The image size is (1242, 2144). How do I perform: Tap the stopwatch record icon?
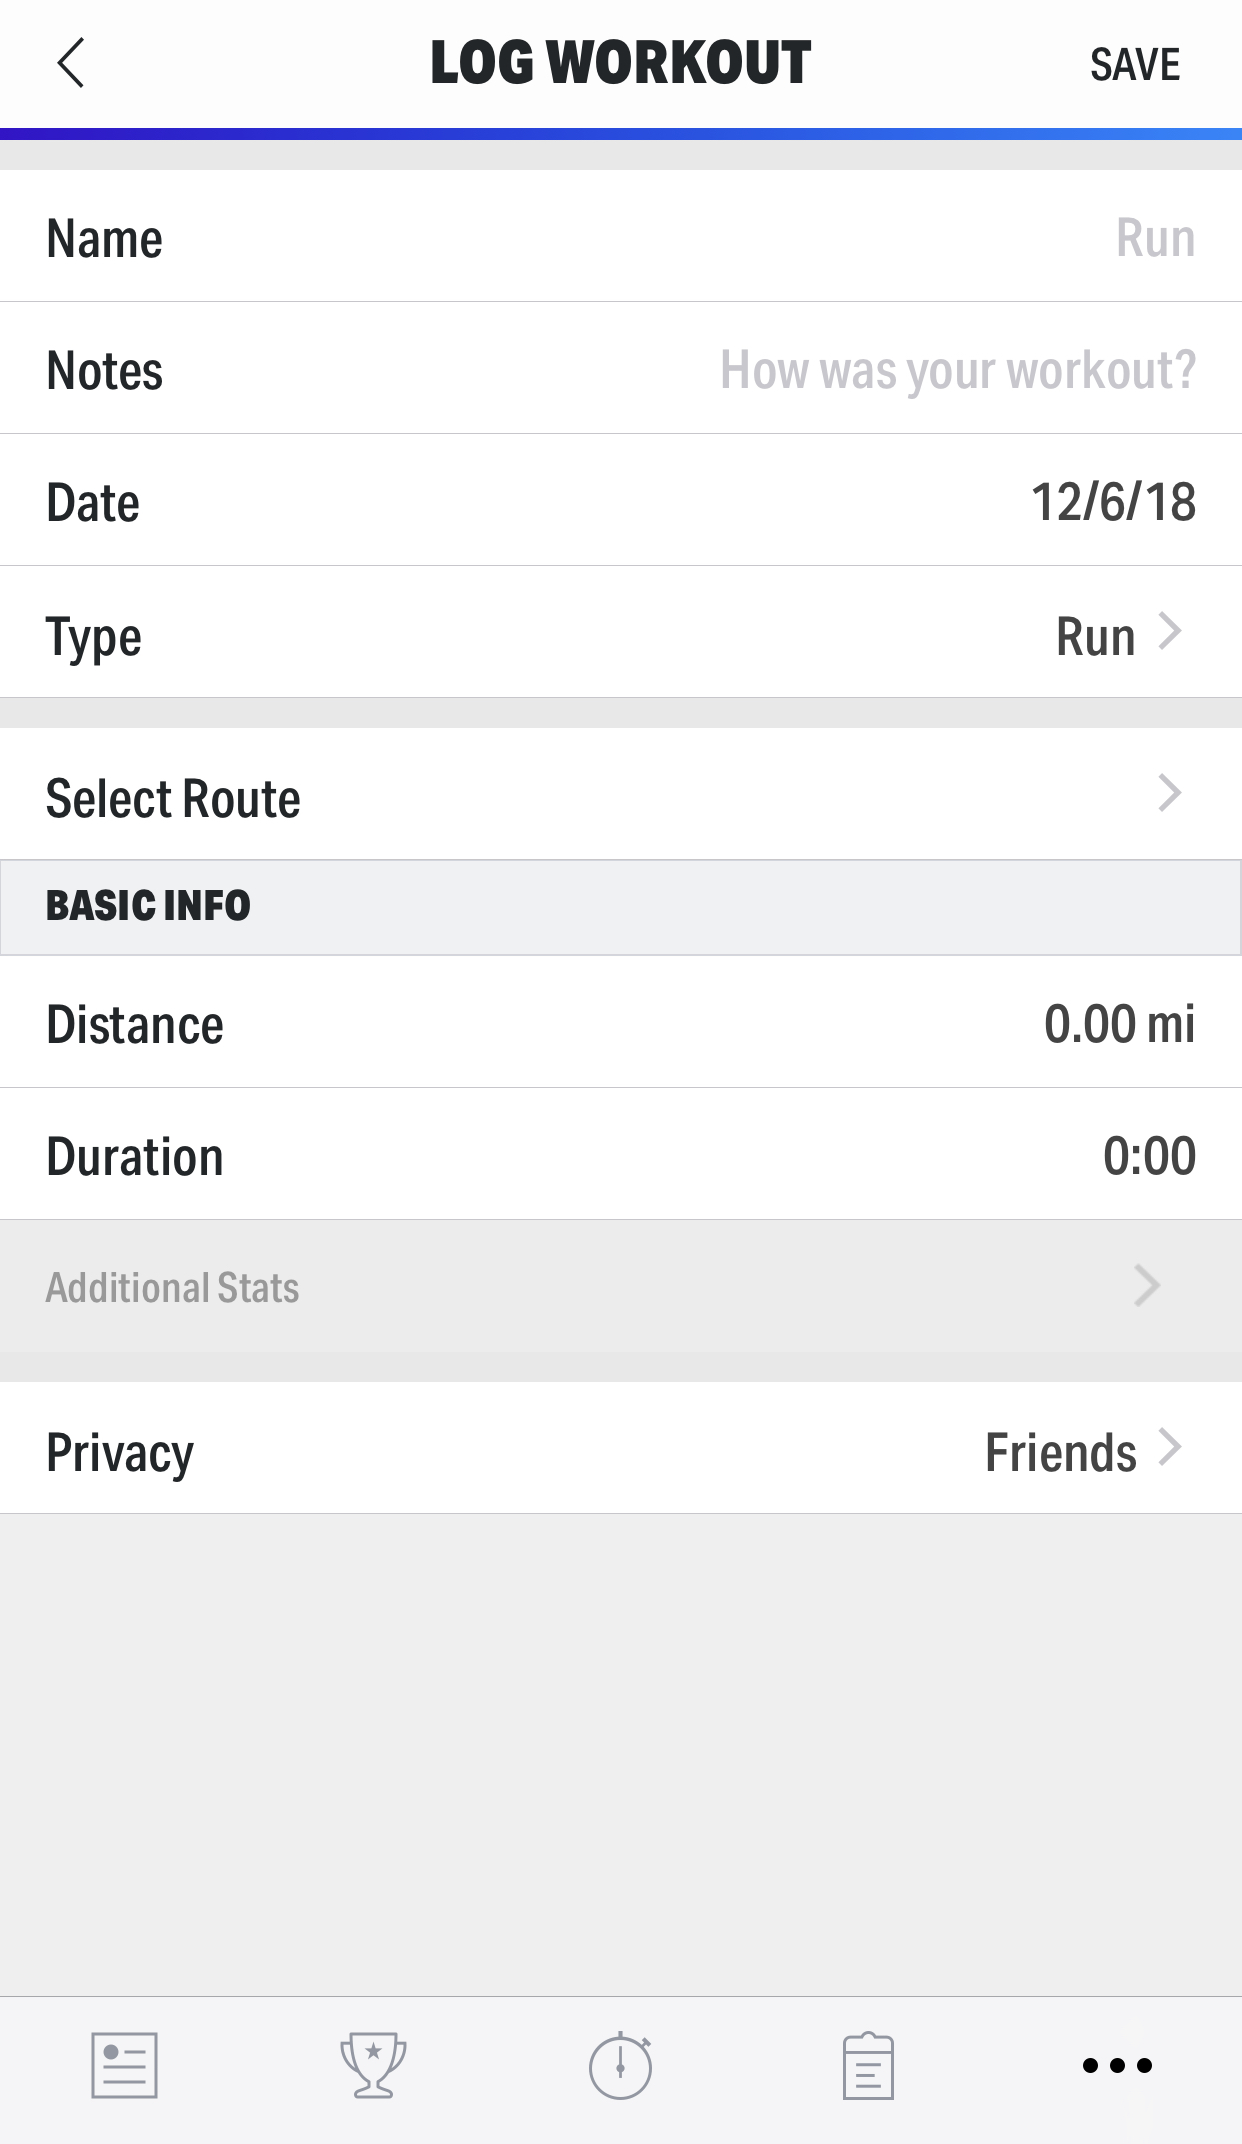click(621, 2065)
